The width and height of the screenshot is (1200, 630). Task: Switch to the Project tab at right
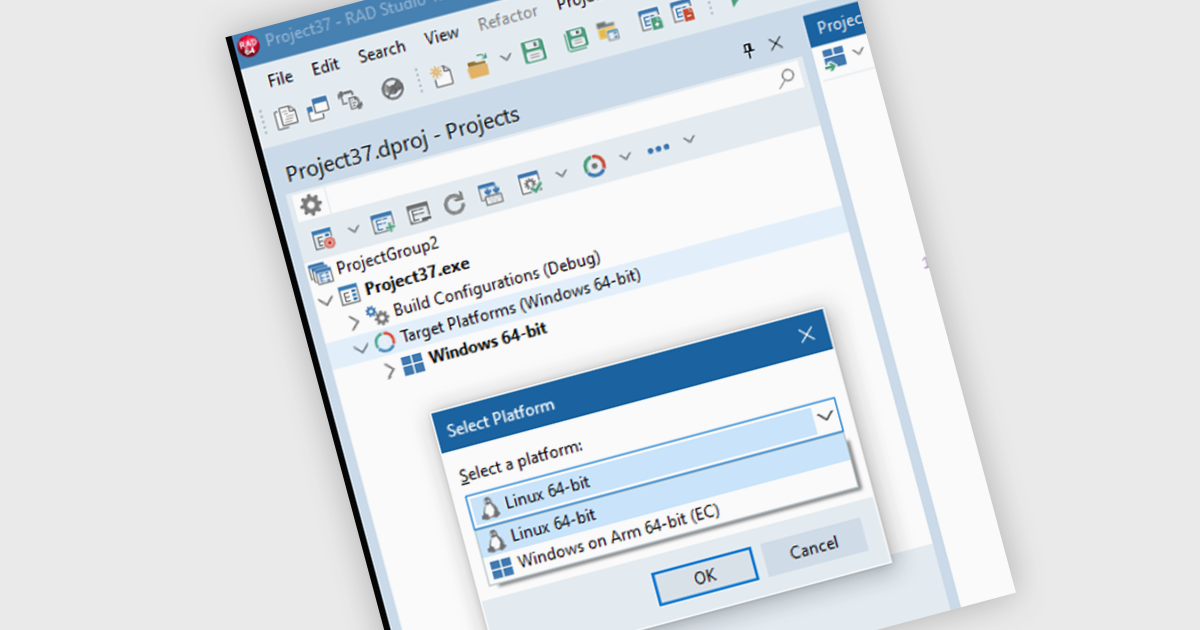pyautogui.click(x=840, y=23)
